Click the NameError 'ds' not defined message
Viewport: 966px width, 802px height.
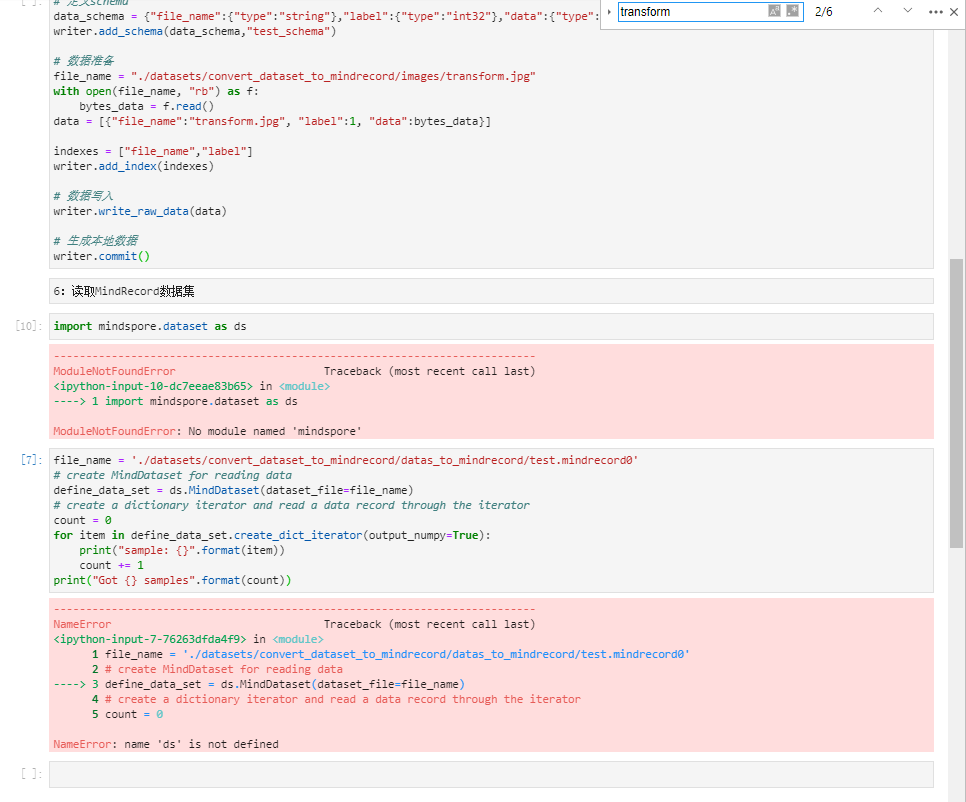[166, 744]
